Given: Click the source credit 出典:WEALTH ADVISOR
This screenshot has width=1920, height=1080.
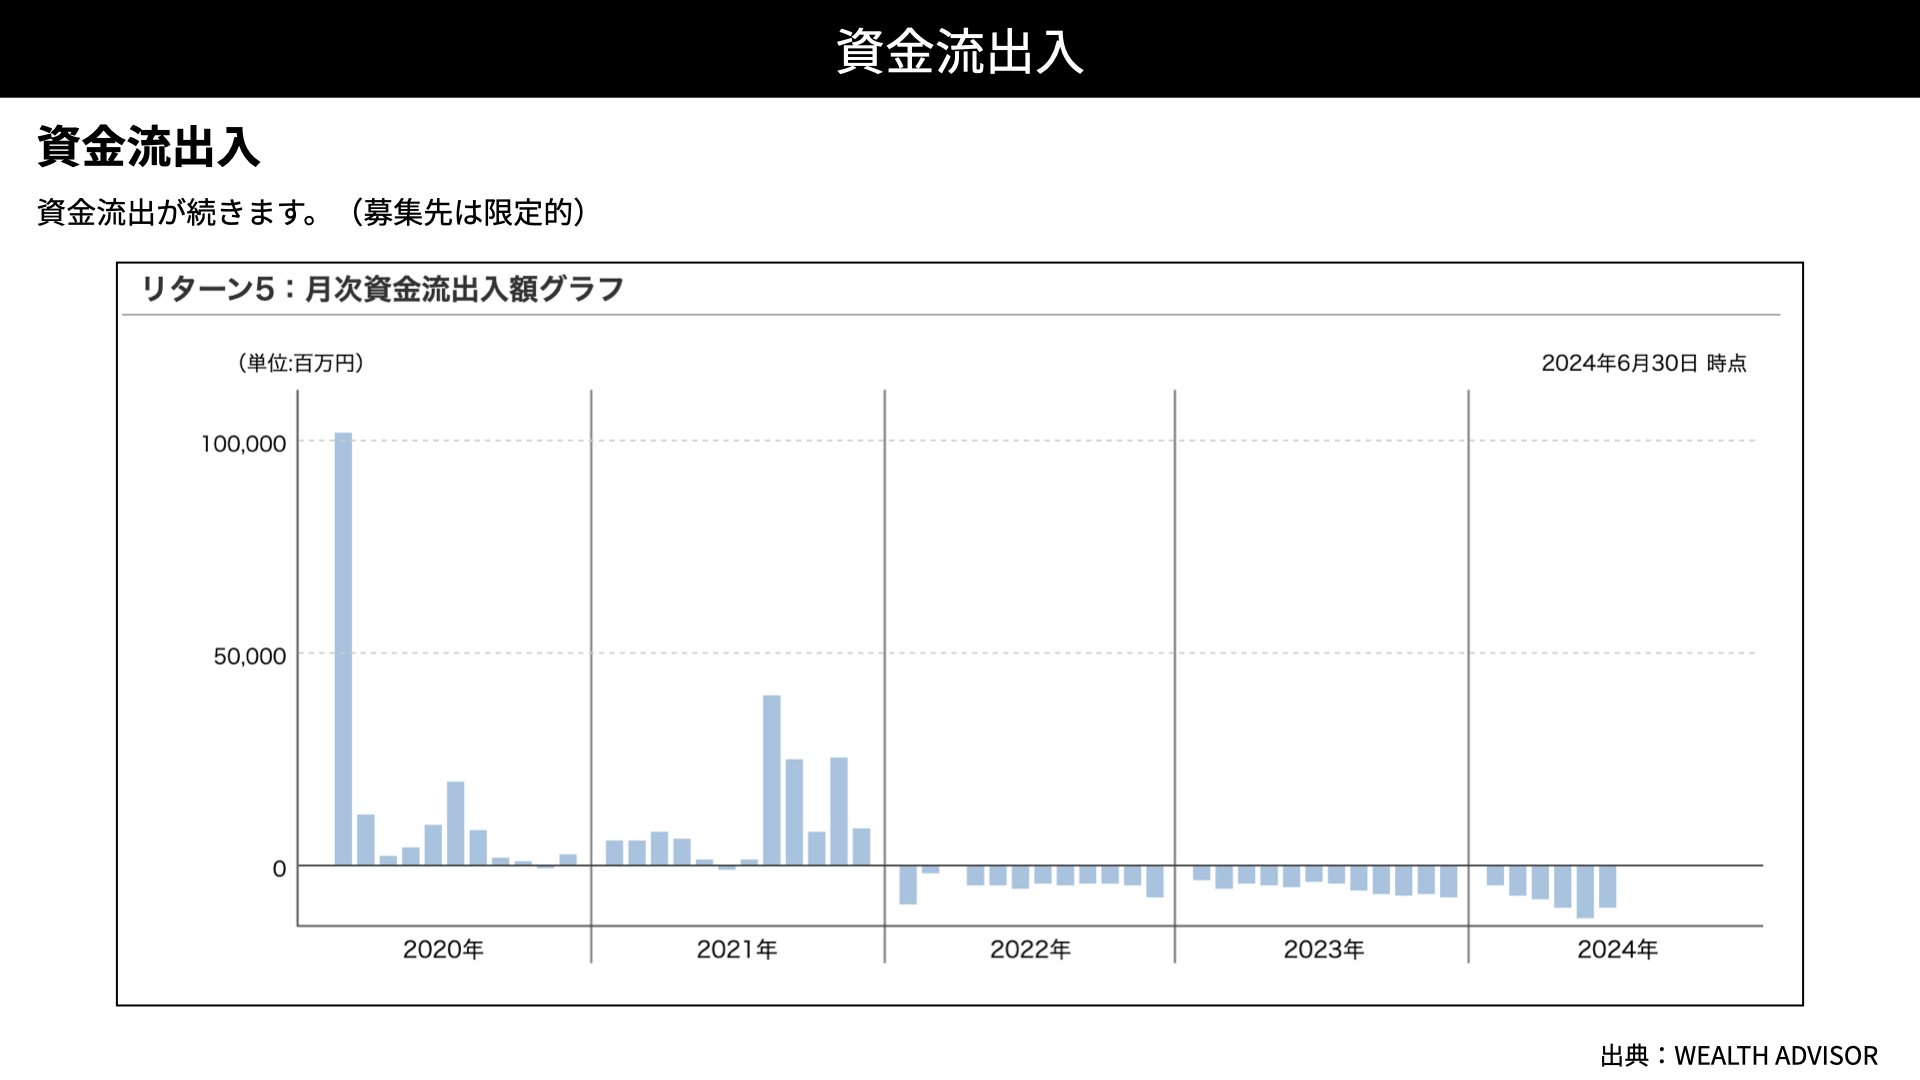Looking at the screenshot, I should point(1739,1055).
